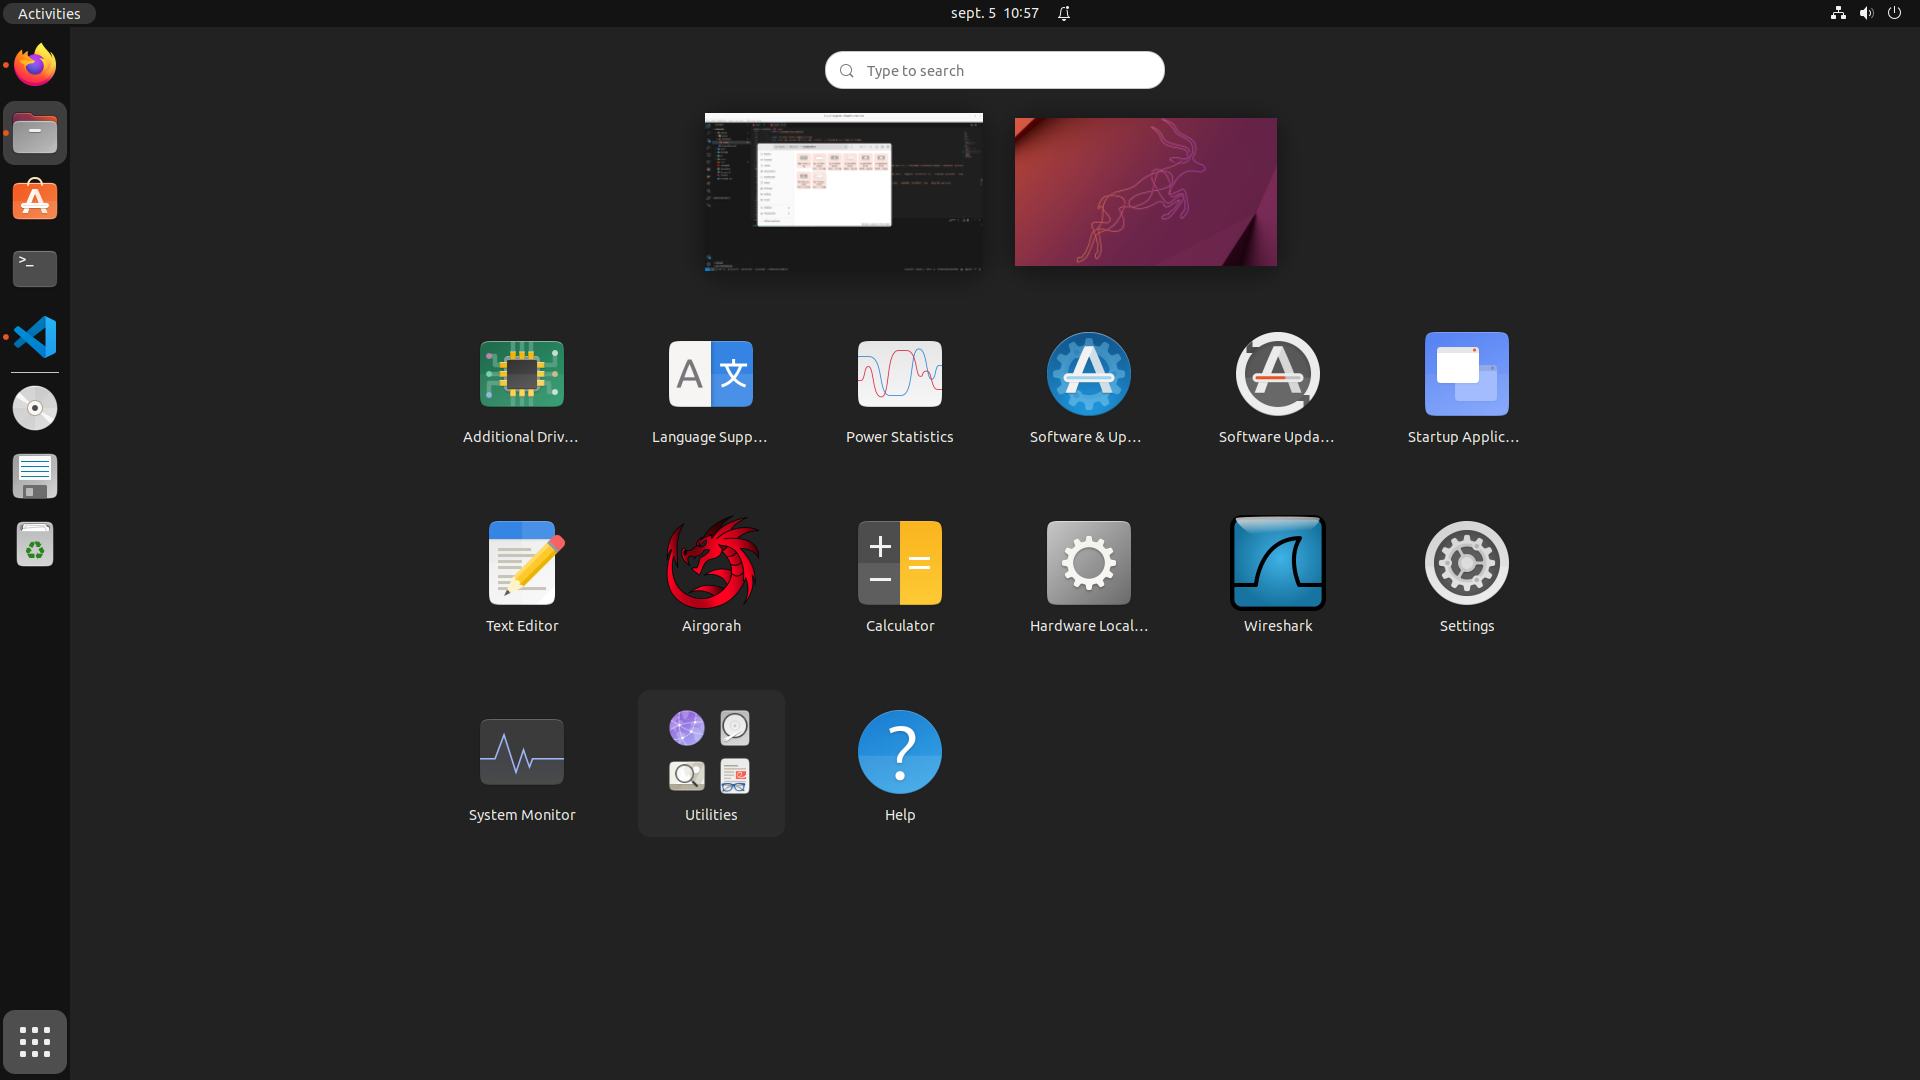Screen dimensions: 1920x1080
Task: Focus the Type to search field
Action: (x=994, y=70)
